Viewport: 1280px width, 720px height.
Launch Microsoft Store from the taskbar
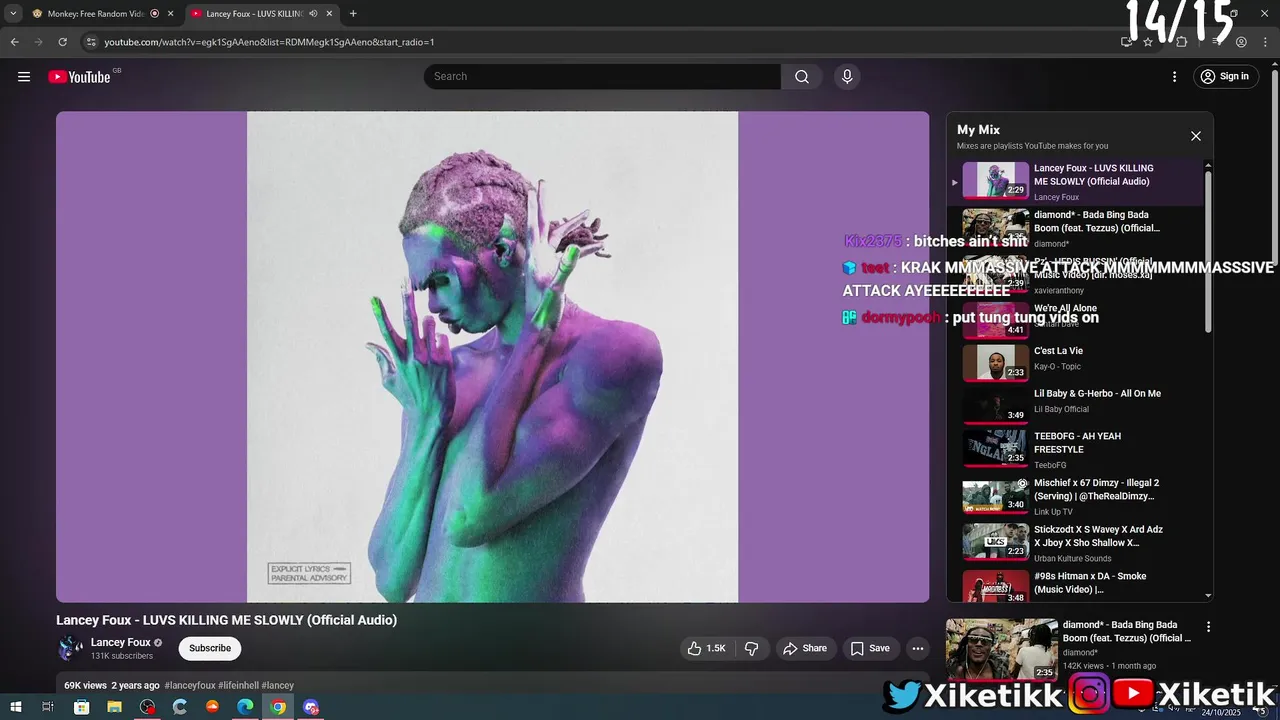coord(81,707)
